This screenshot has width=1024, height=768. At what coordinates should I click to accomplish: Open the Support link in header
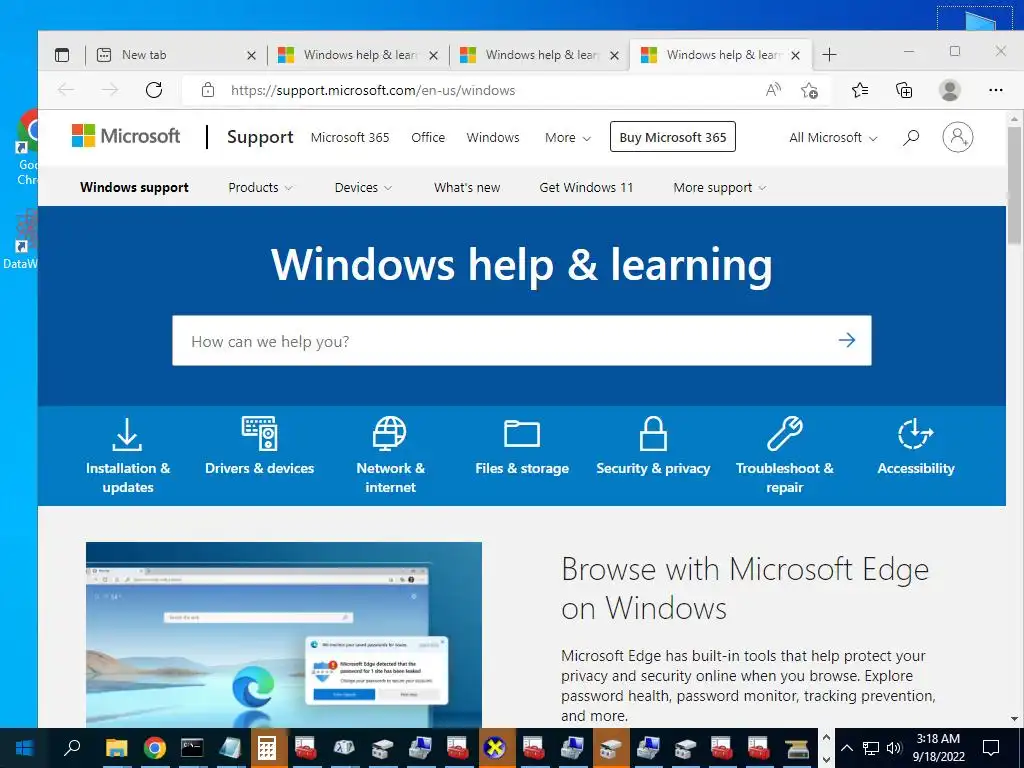260,137
